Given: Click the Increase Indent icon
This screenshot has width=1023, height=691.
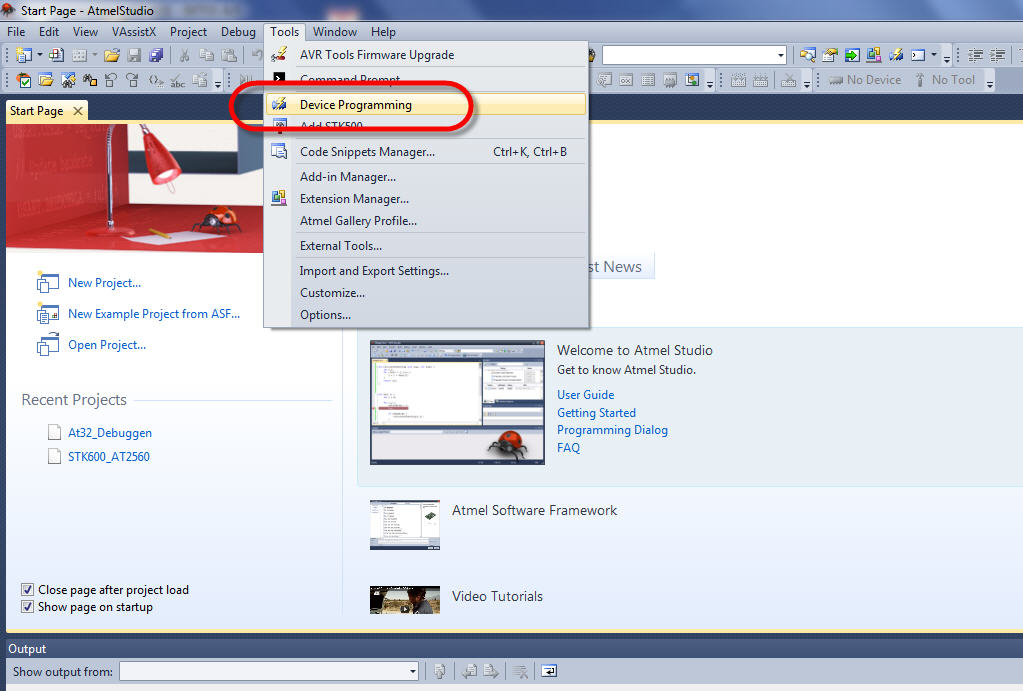Looking at the screenshot, I should [998, 55].
